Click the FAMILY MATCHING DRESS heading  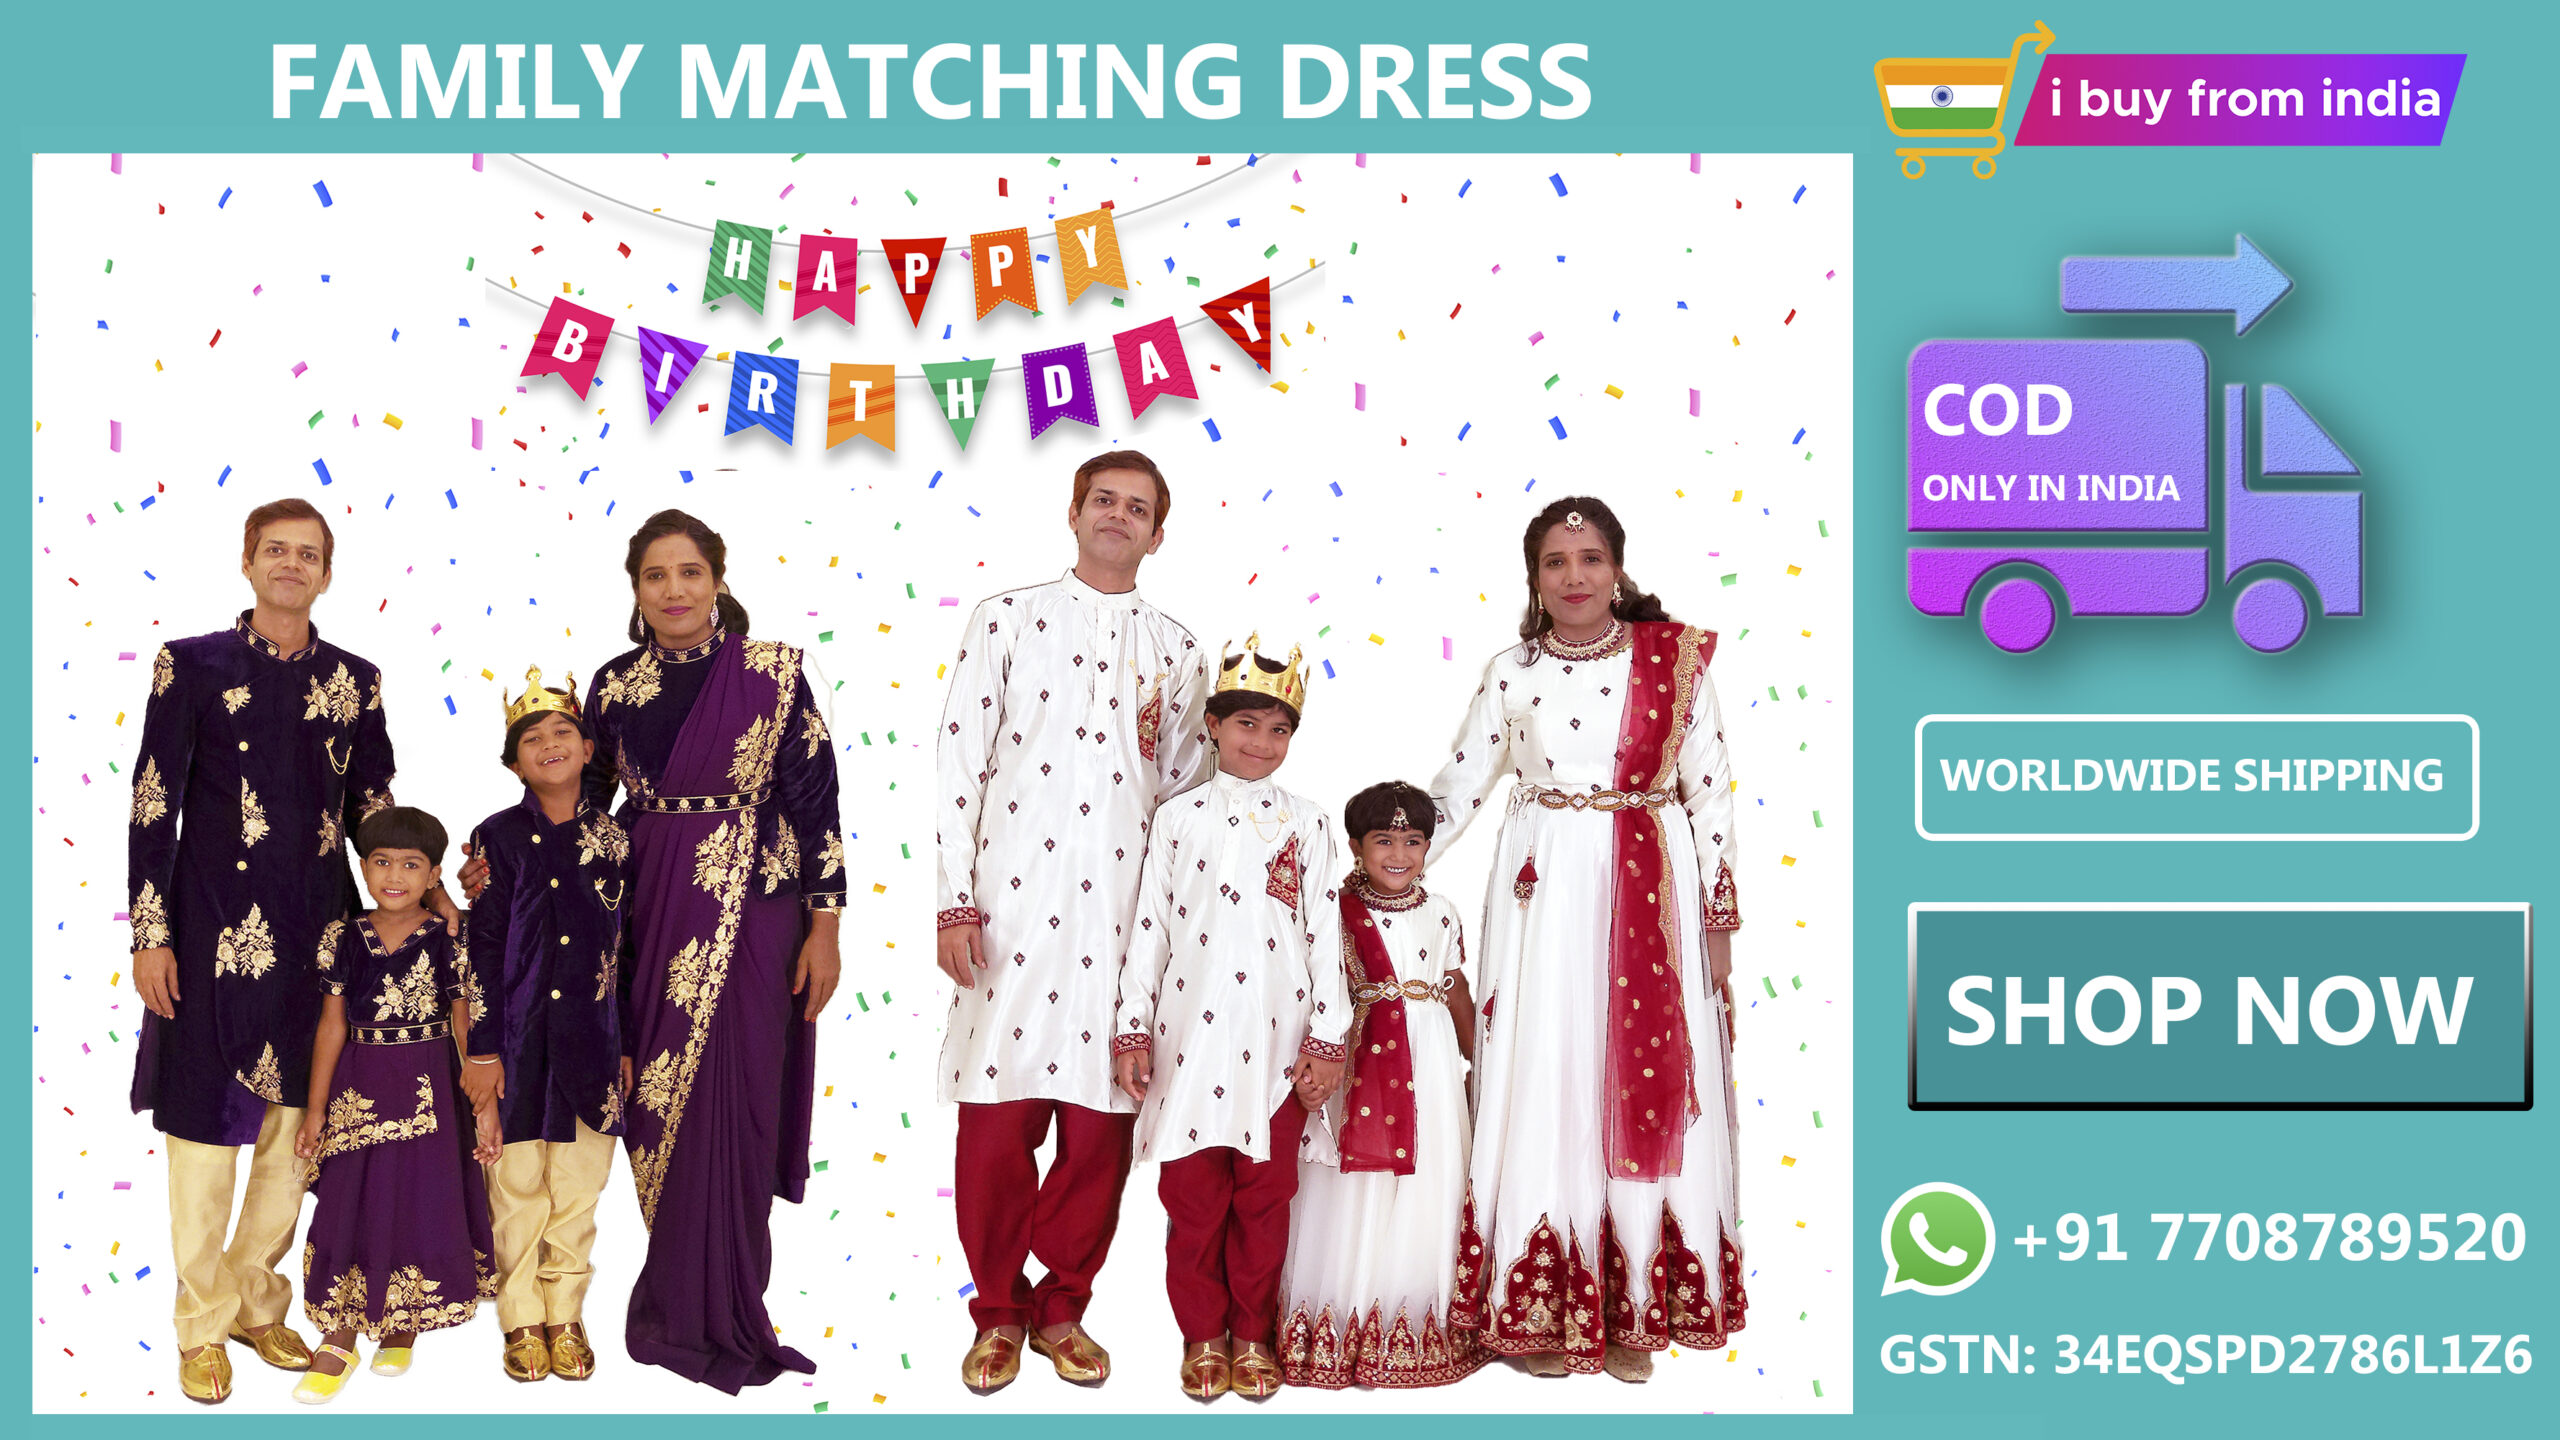[x=930, y=82]
